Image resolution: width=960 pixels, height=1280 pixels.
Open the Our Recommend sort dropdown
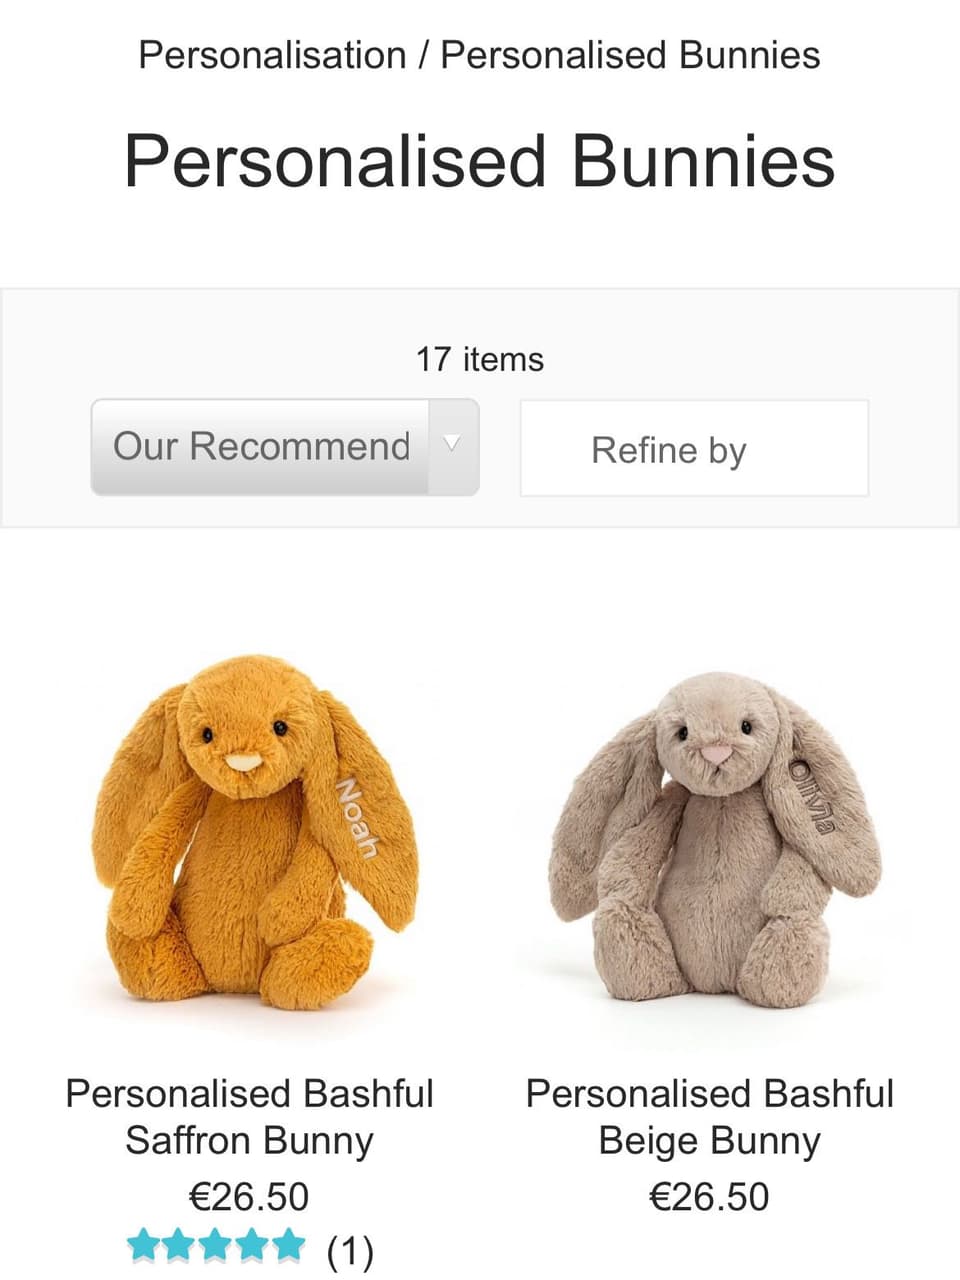tap(285, 447)
